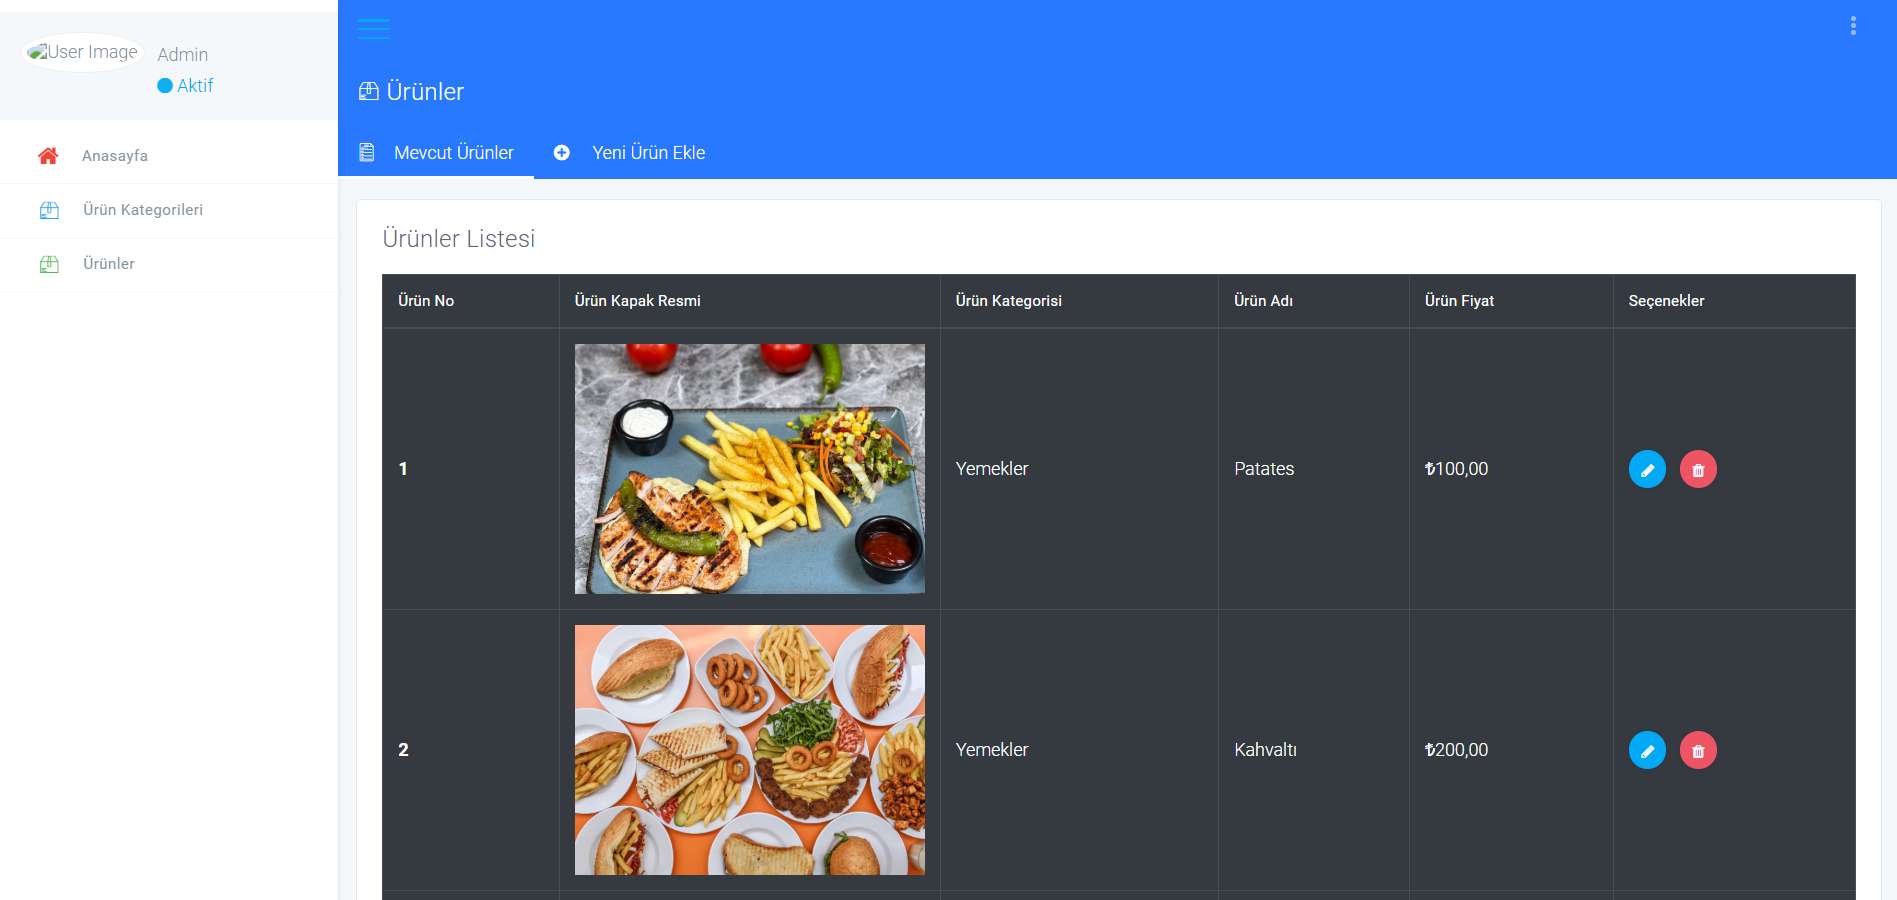
Task: Click the plus icon beside Yeni Ürün Ekle
Action: [562, 153]
